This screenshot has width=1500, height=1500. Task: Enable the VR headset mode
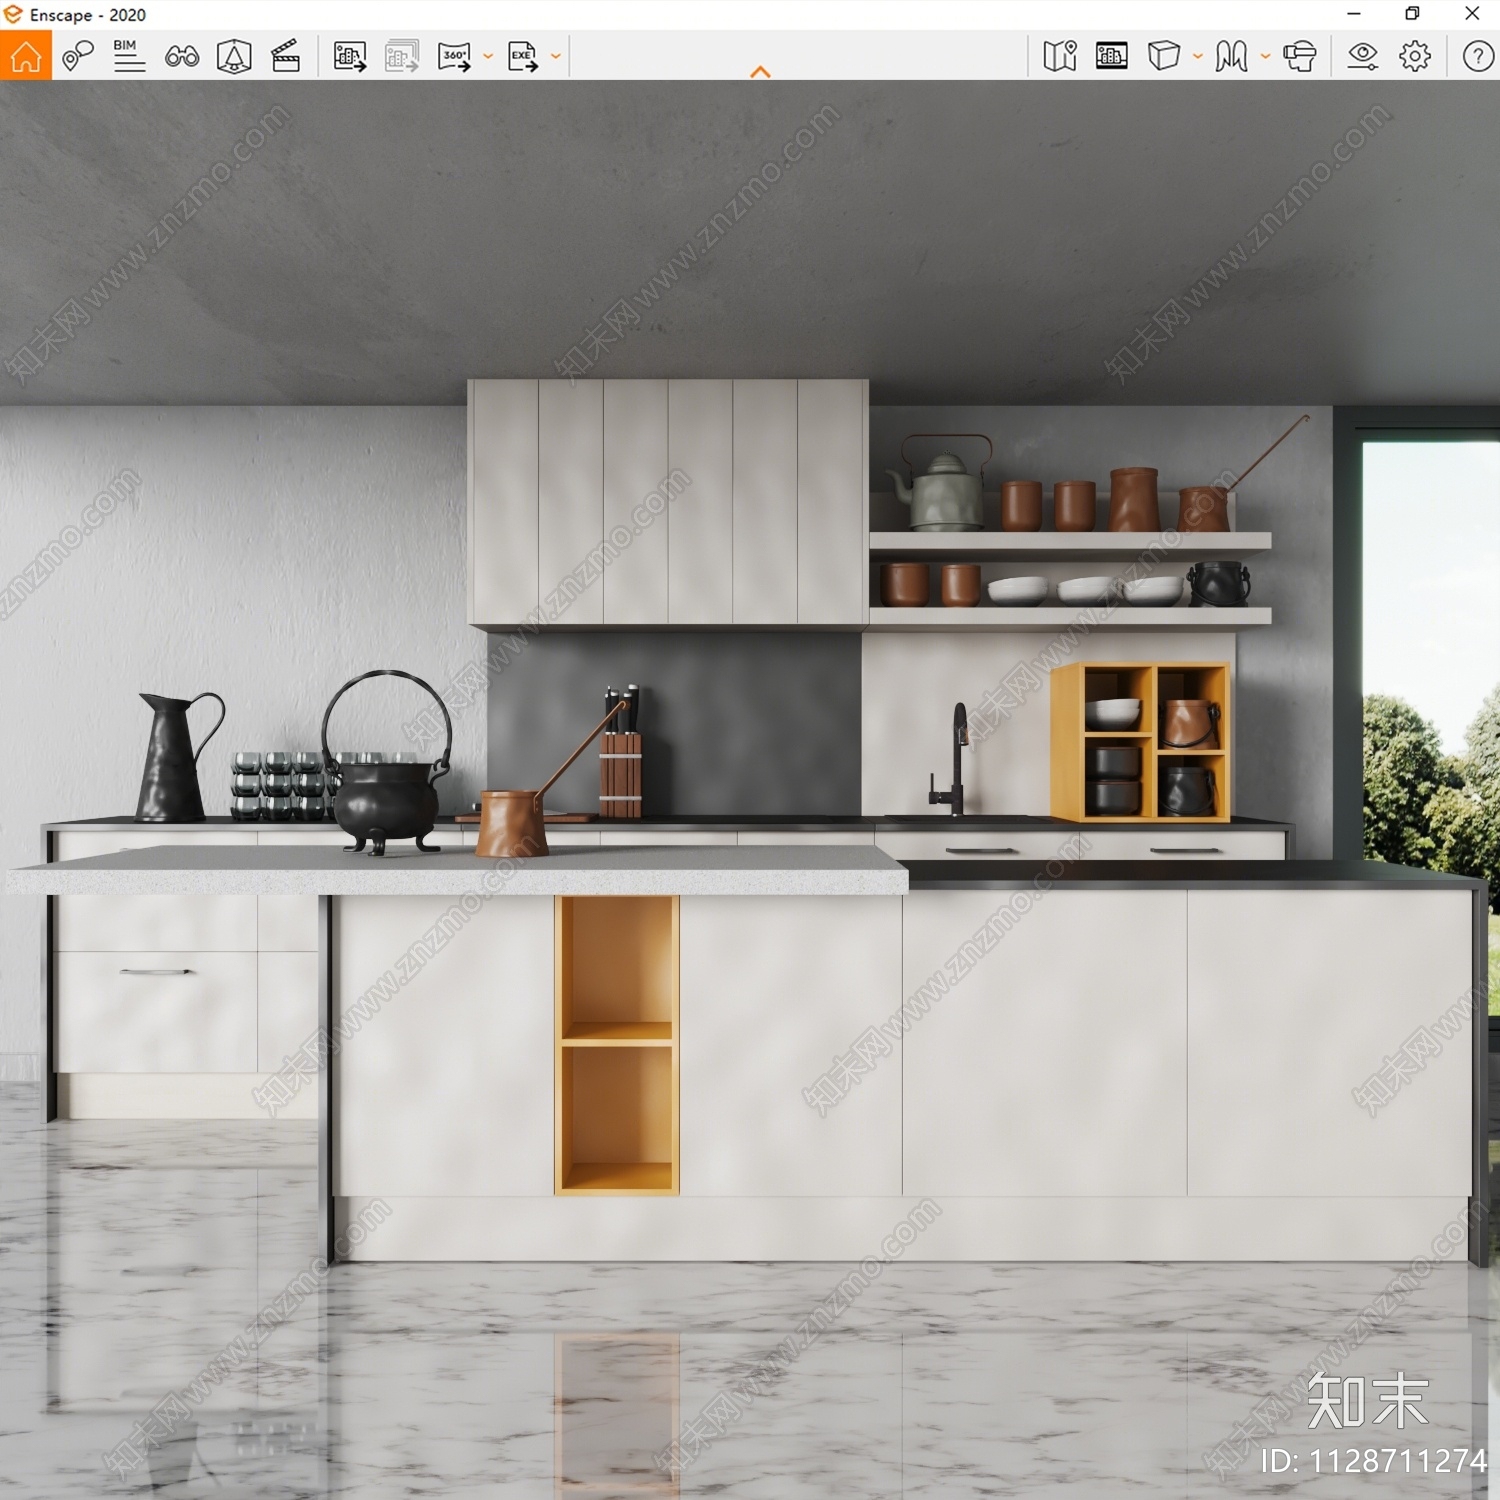coord(1300,56)
